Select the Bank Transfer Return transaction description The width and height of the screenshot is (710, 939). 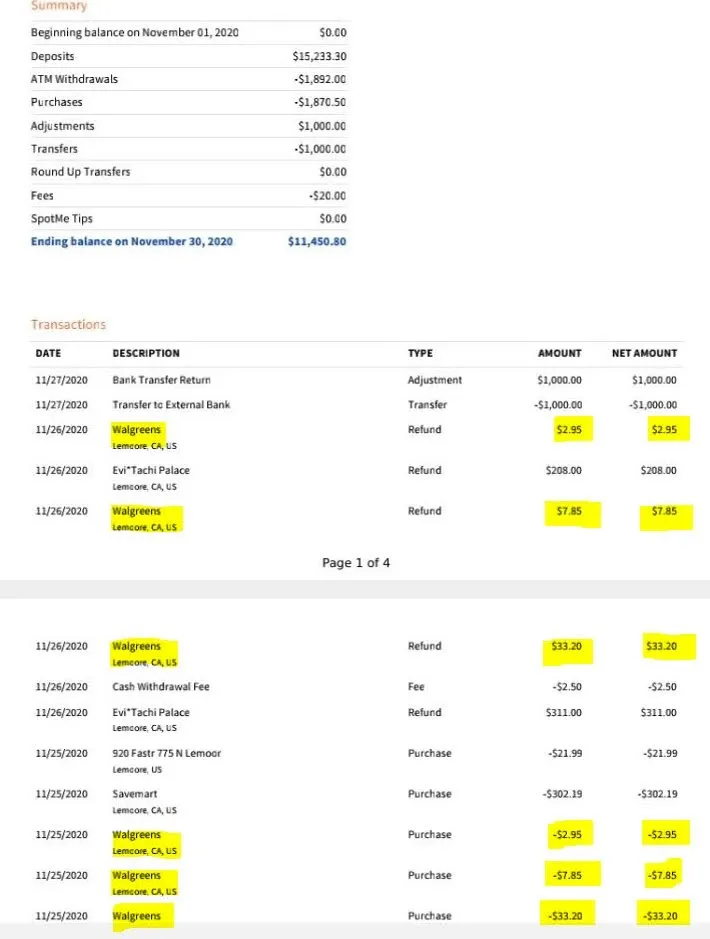point(161,380)
